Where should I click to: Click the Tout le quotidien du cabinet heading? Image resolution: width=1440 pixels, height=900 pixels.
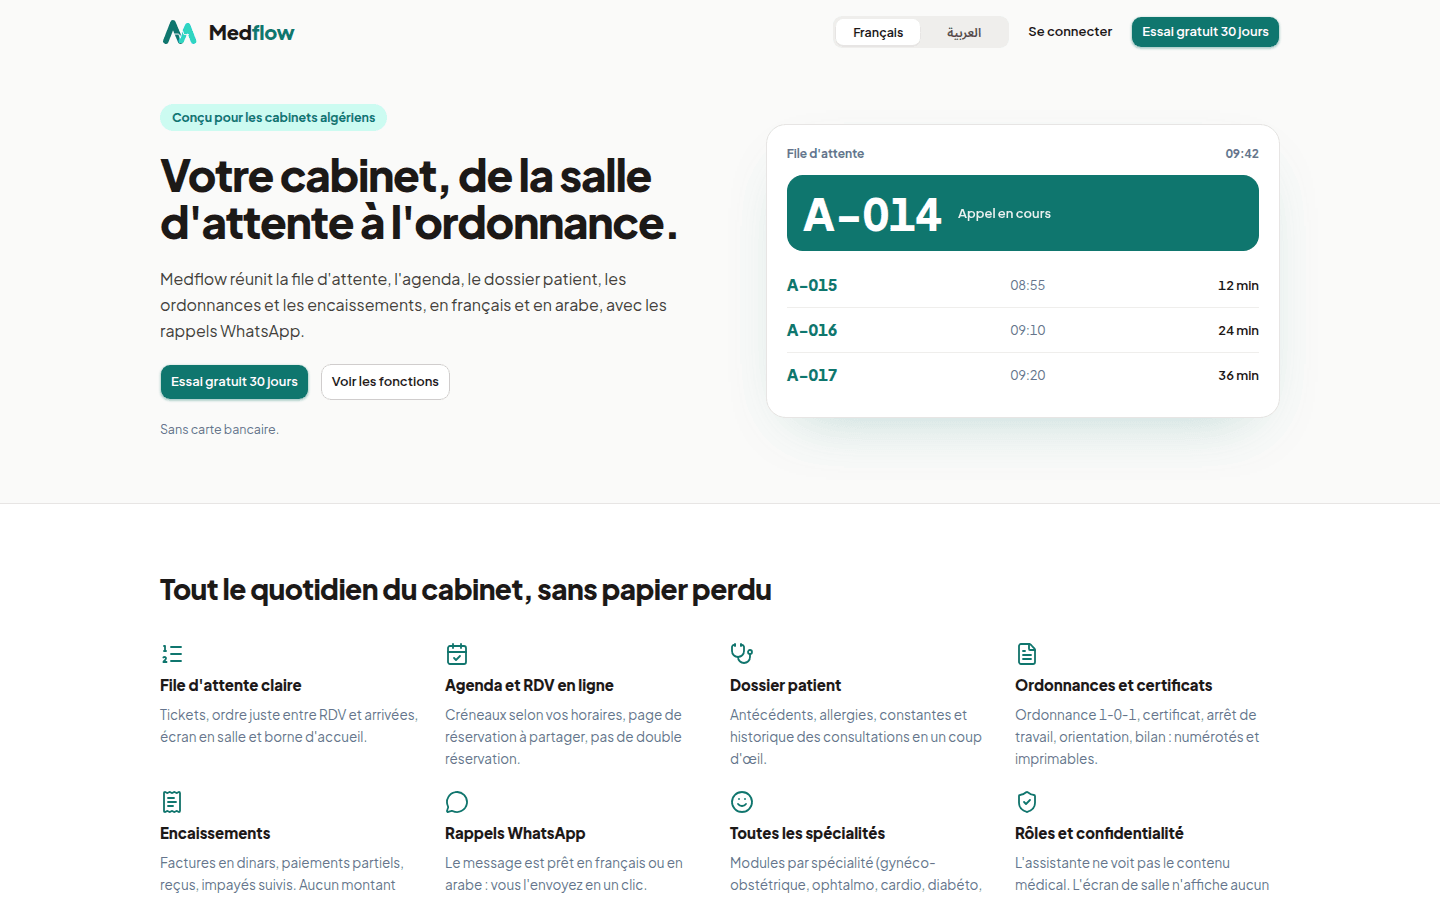tap(465, 590)
